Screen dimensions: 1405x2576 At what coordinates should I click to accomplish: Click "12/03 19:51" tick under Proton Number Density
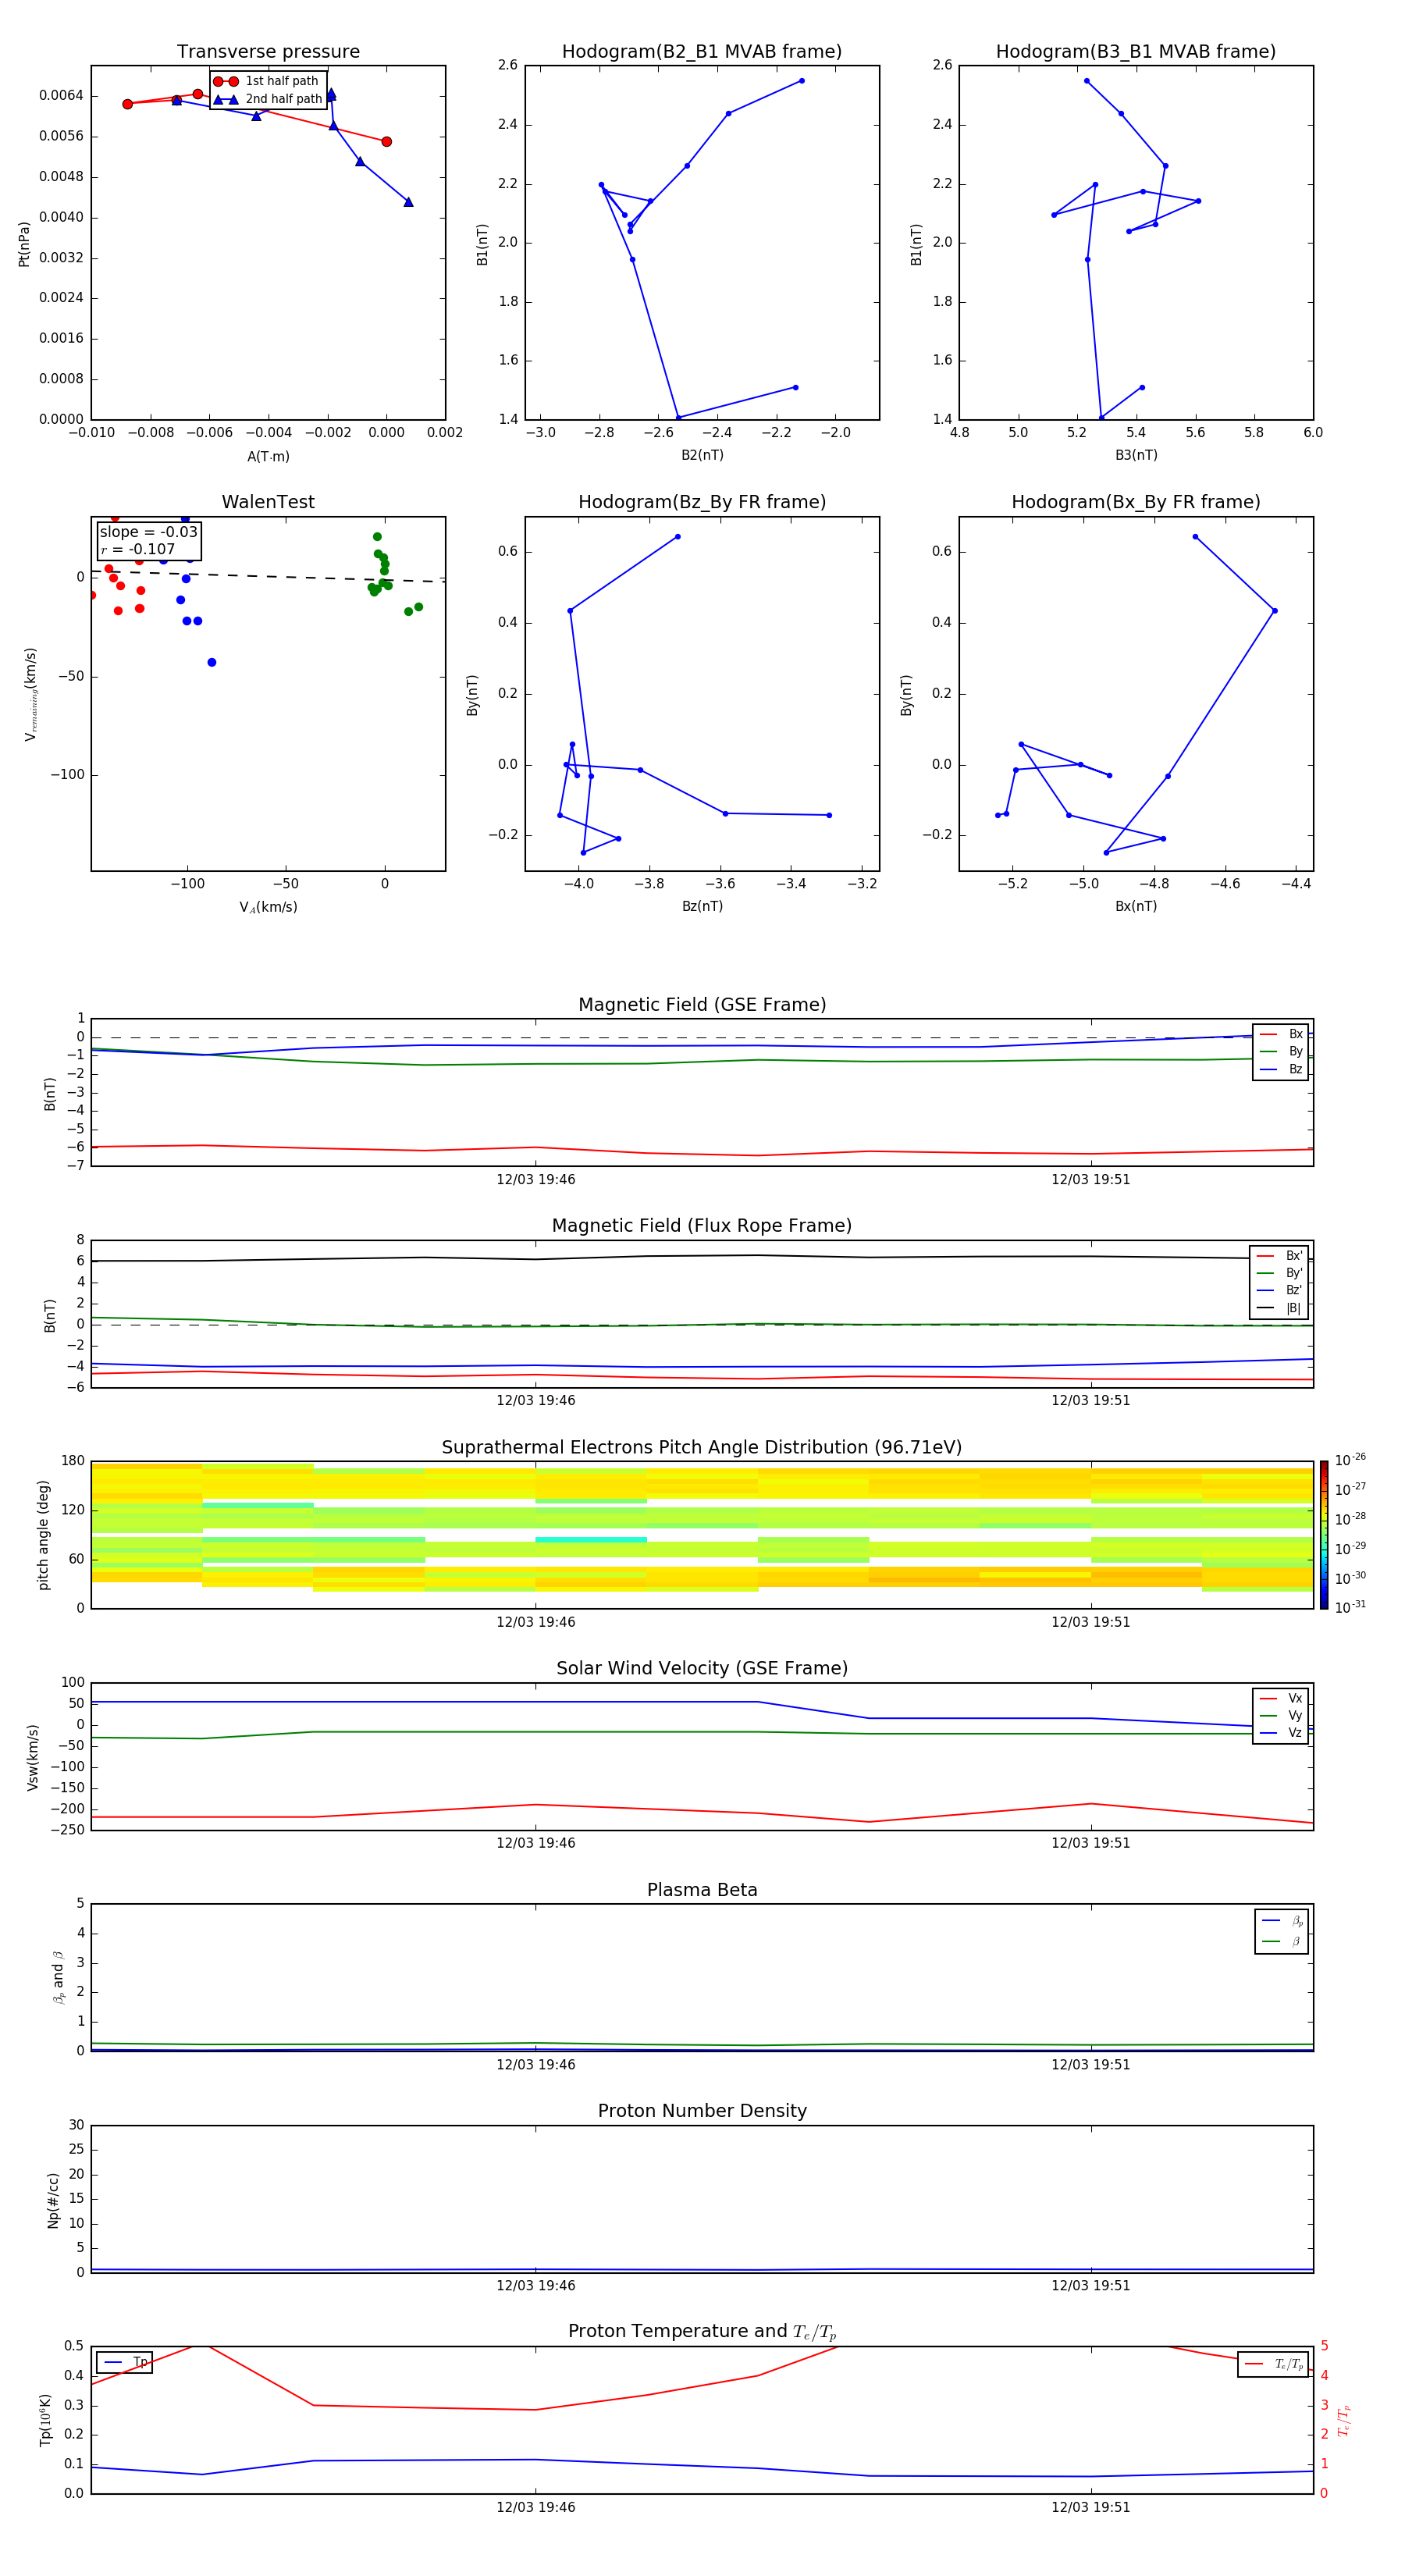(1091, 2285)
